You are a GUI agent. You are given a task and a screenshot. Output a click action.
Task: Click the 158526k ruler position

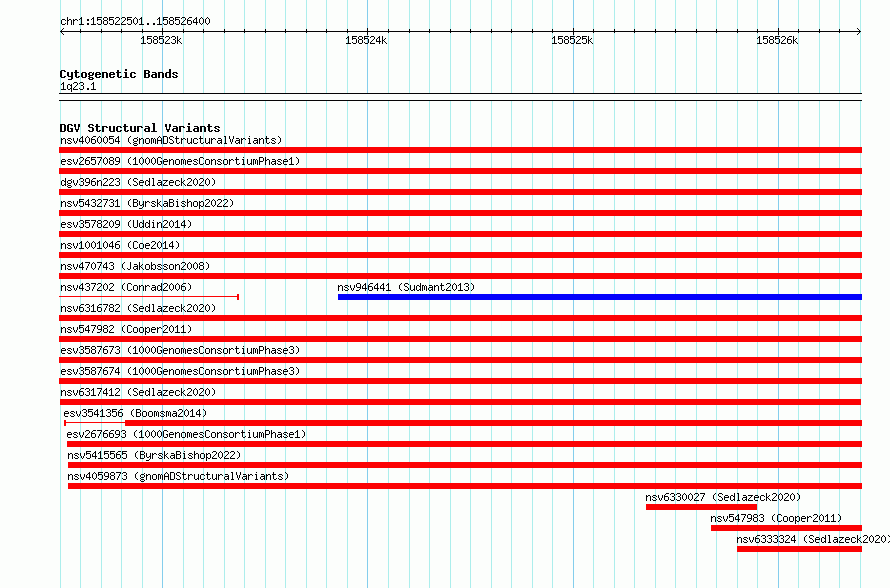tap(777, 40)
